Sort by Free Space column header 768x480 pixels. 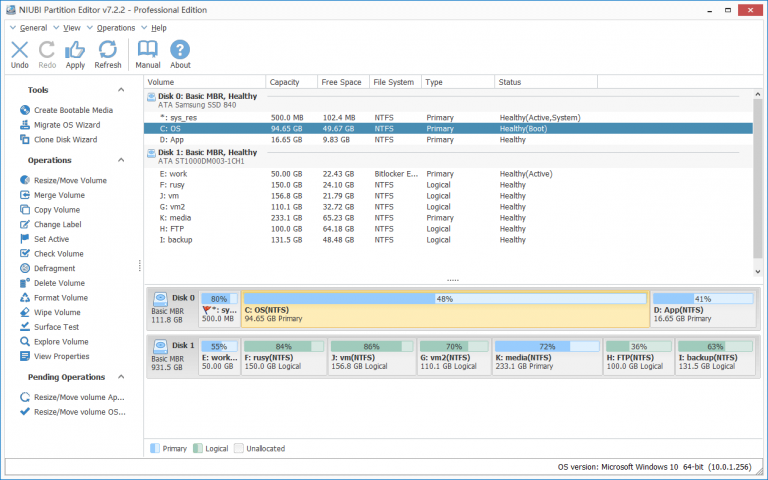click(343, 82)
